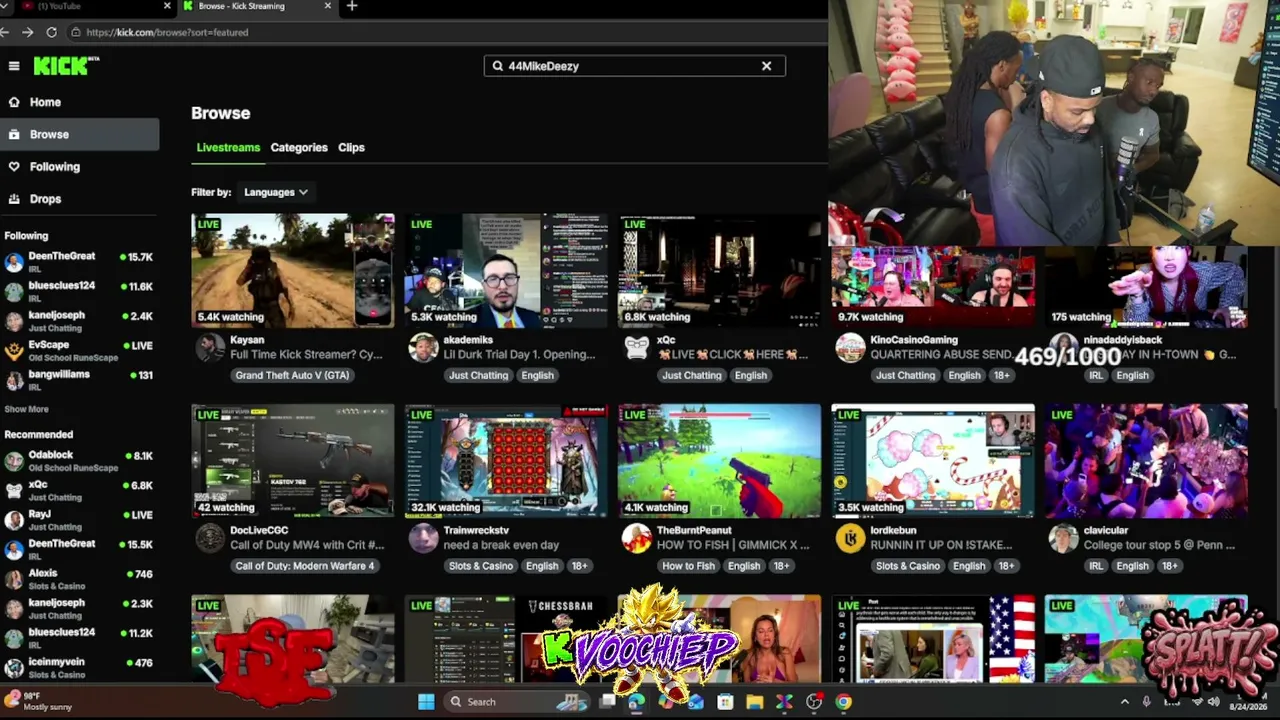Clear the 44MikeDeezy search text
1280x720 pixels.
point(767,66)
